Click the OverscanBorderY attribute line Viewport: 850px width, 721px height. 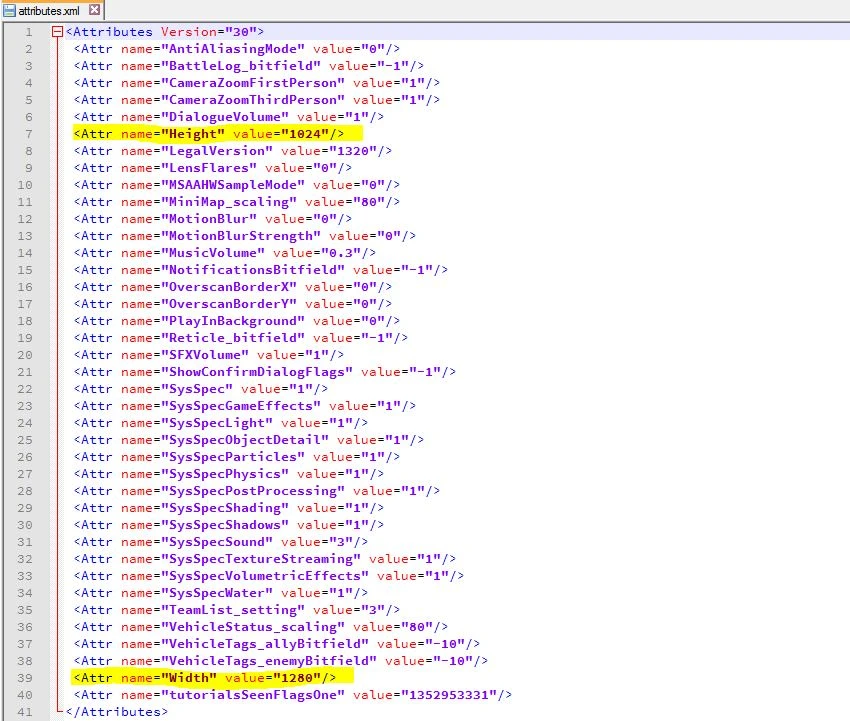(x=233, y=304)
